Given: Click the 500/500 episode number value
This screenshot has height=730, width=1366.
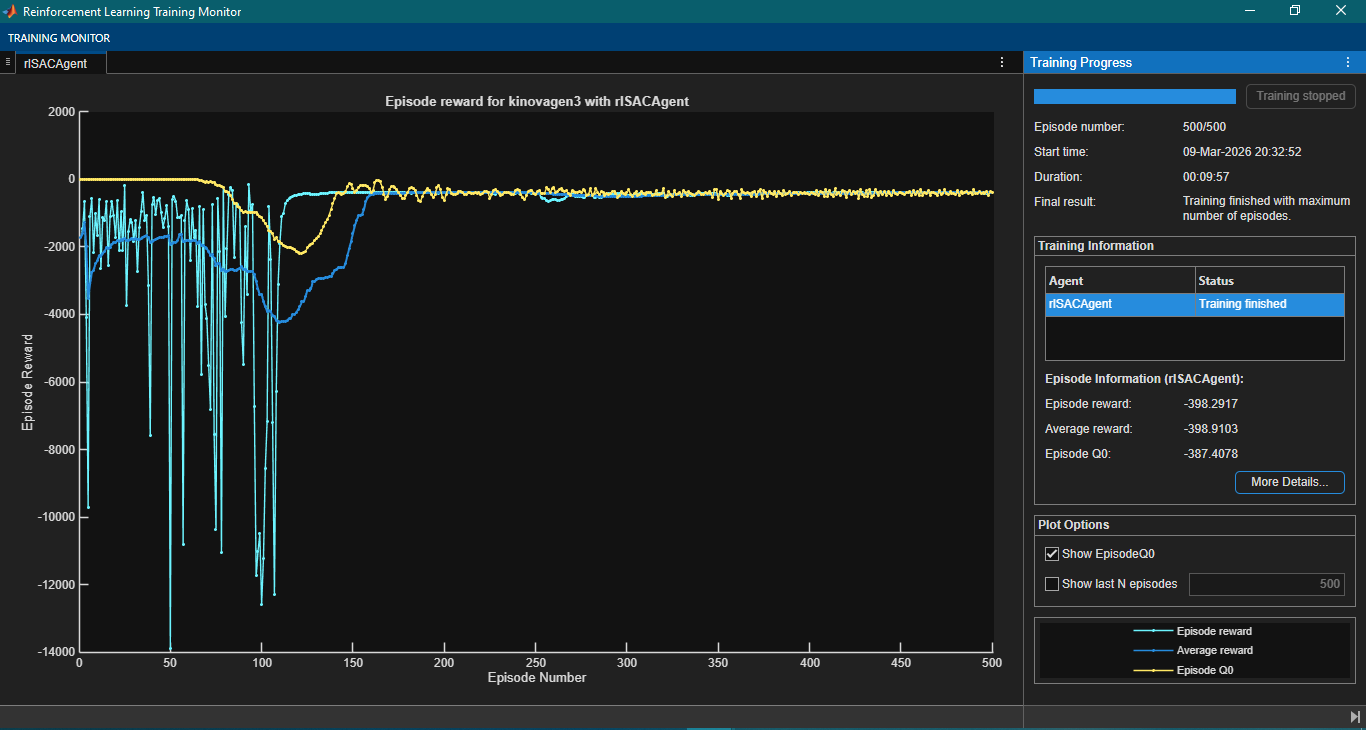Looking at the screenshot, I should tap(1204, 127).
